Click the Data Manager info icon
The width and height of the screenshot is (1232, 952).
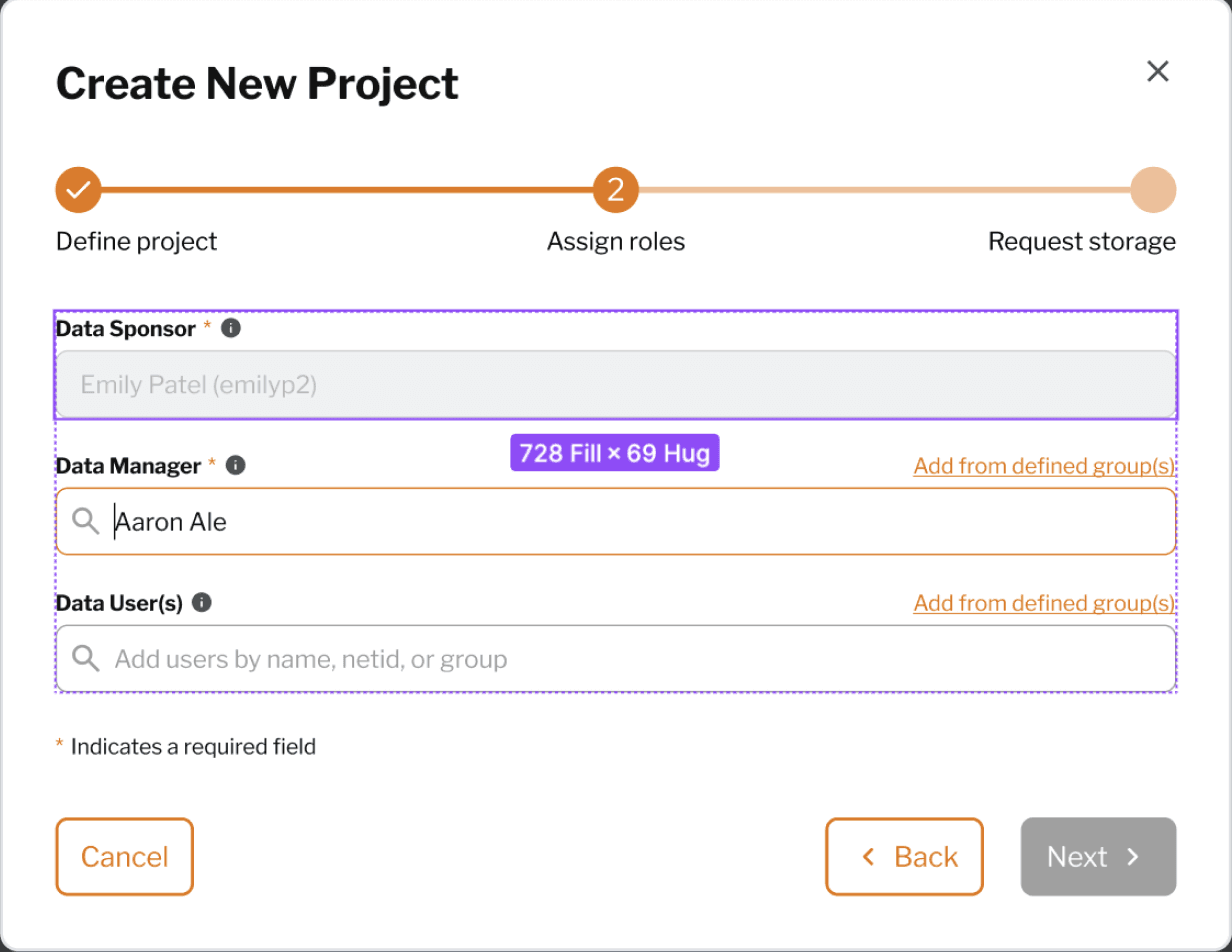click(x=236, y=465)
